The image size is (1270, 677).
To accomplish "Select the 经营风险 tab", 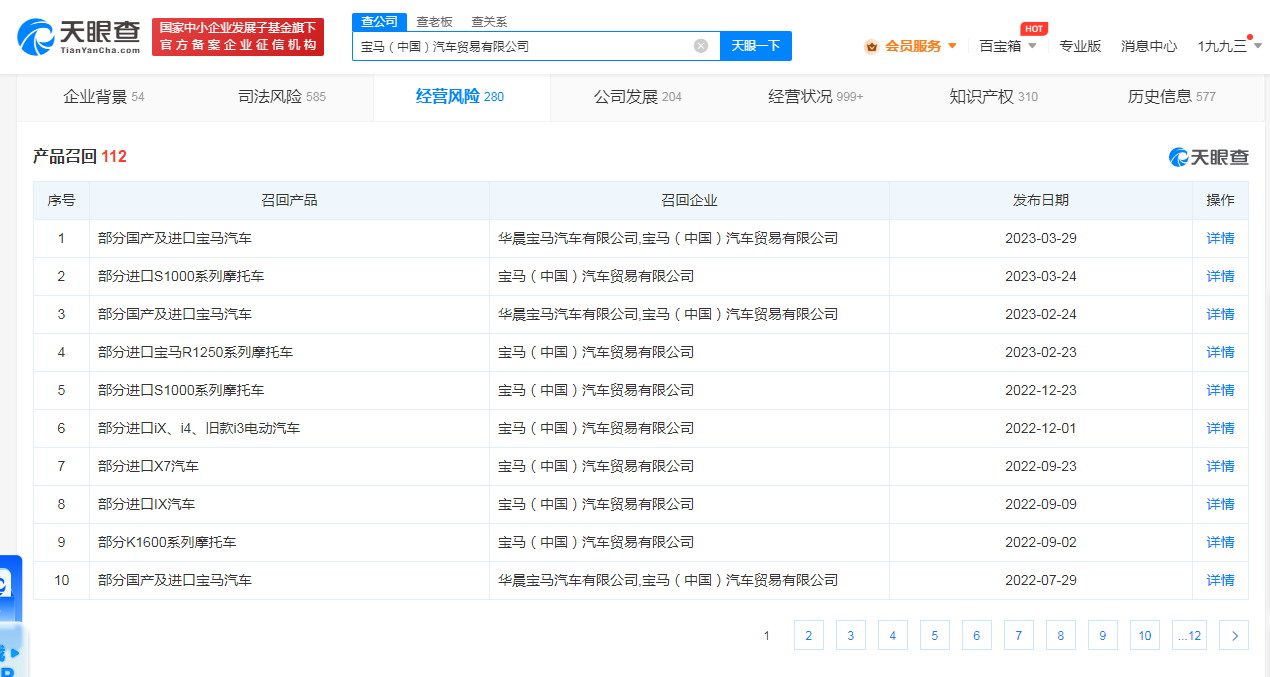I will pos(460,97).
